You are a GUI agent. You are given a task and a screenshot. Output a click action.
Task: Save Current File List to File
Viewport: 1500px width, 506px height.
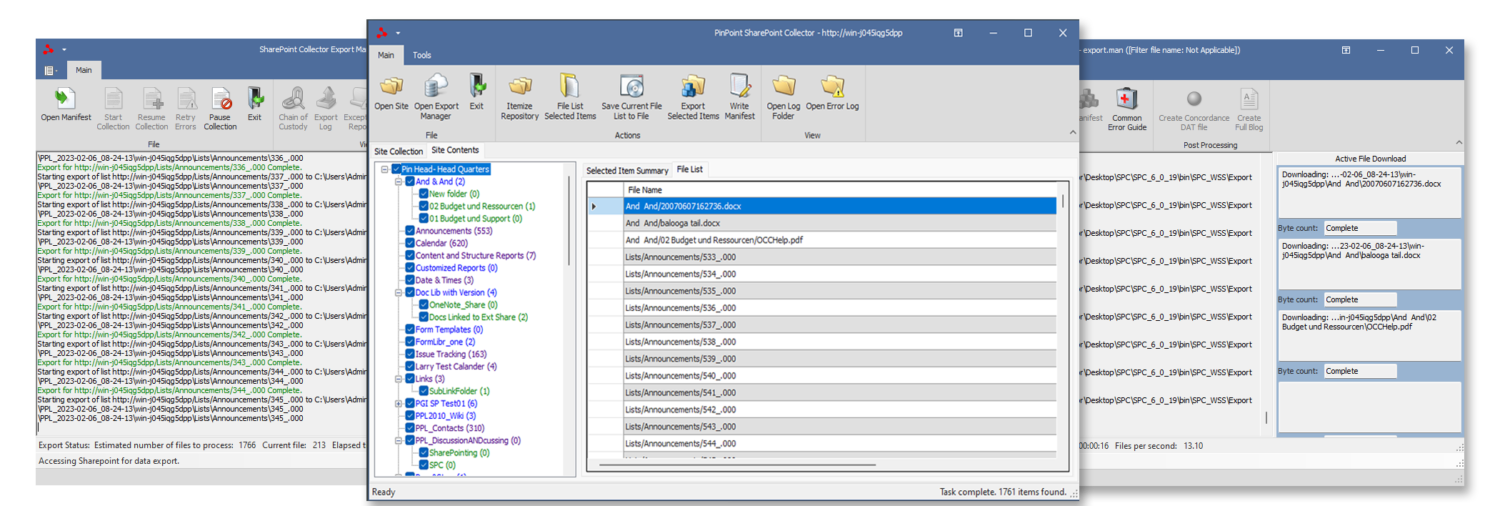tap(631, 97)
